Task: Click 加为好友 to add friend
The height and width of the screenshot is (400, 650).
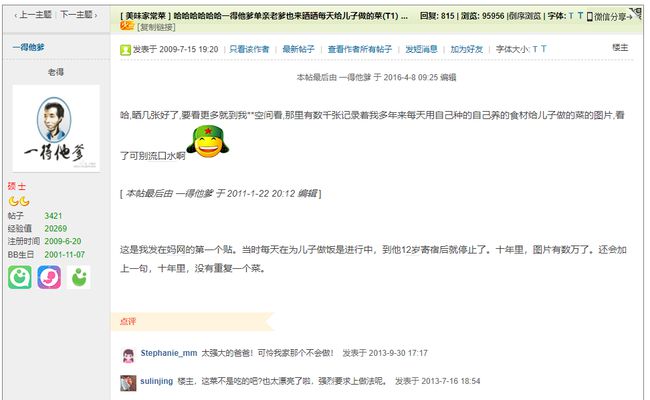Action: coord(466,49)
